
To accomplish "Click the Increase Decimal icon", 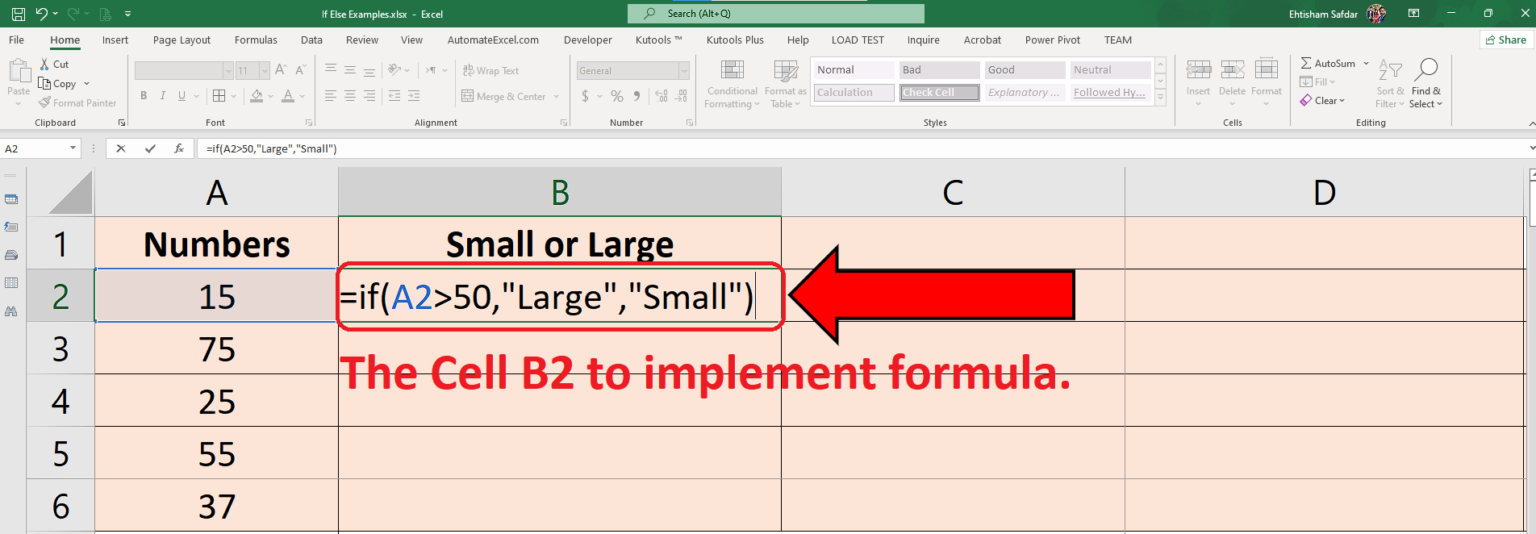I will click(x=659, y=96).
